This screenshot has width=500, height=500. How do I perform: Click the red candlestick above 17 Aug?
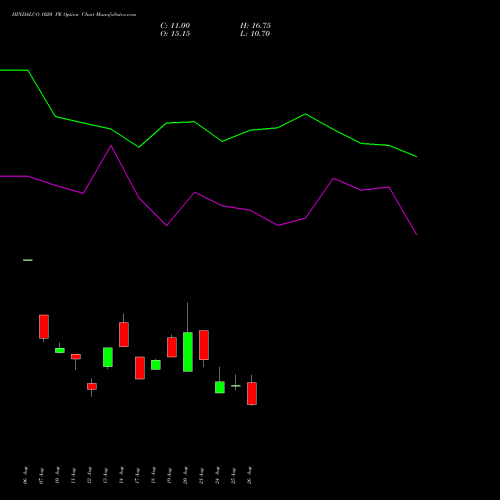coord(140,368)
